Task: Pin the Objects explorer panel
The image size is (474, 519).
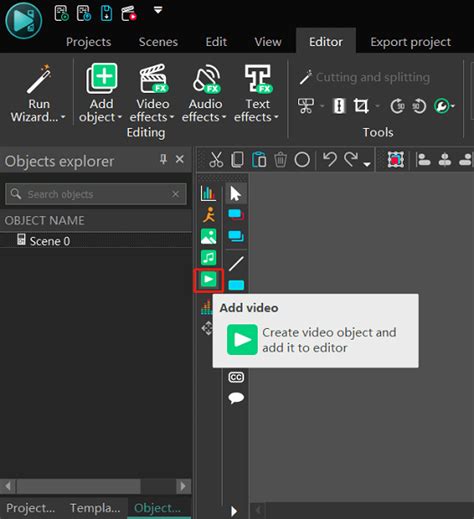Action: point(163,159)
